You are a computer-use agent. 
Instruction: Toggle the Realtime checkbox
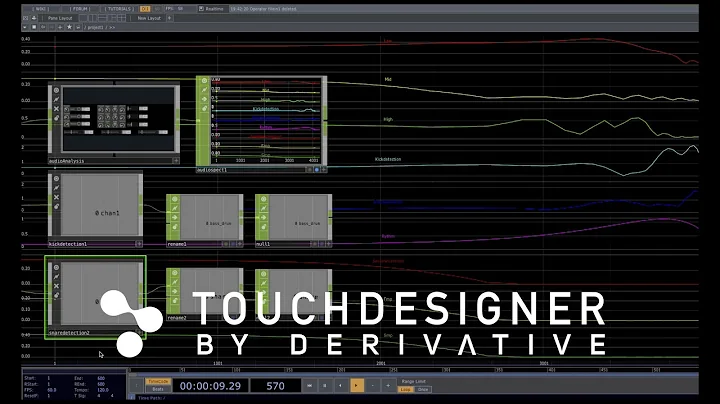click(x=201, y=9)
